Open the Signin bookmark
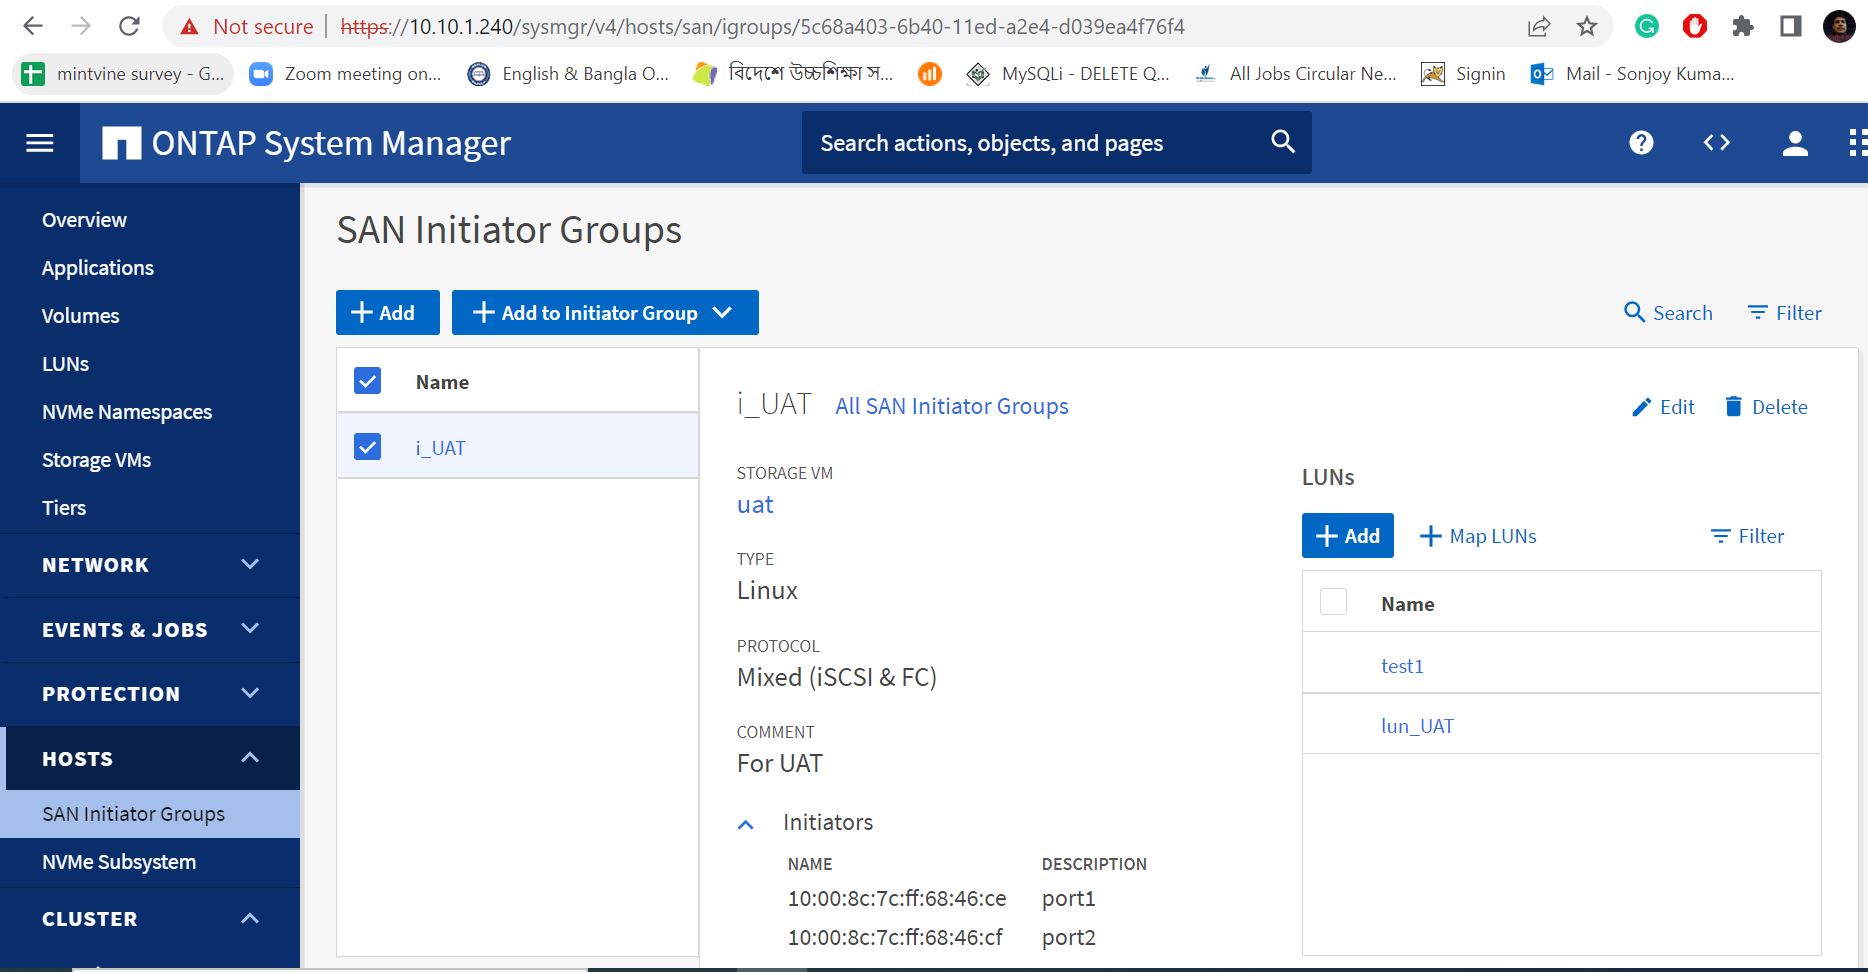Viewport: 1868px width, 972px height. pos(1463,73)
